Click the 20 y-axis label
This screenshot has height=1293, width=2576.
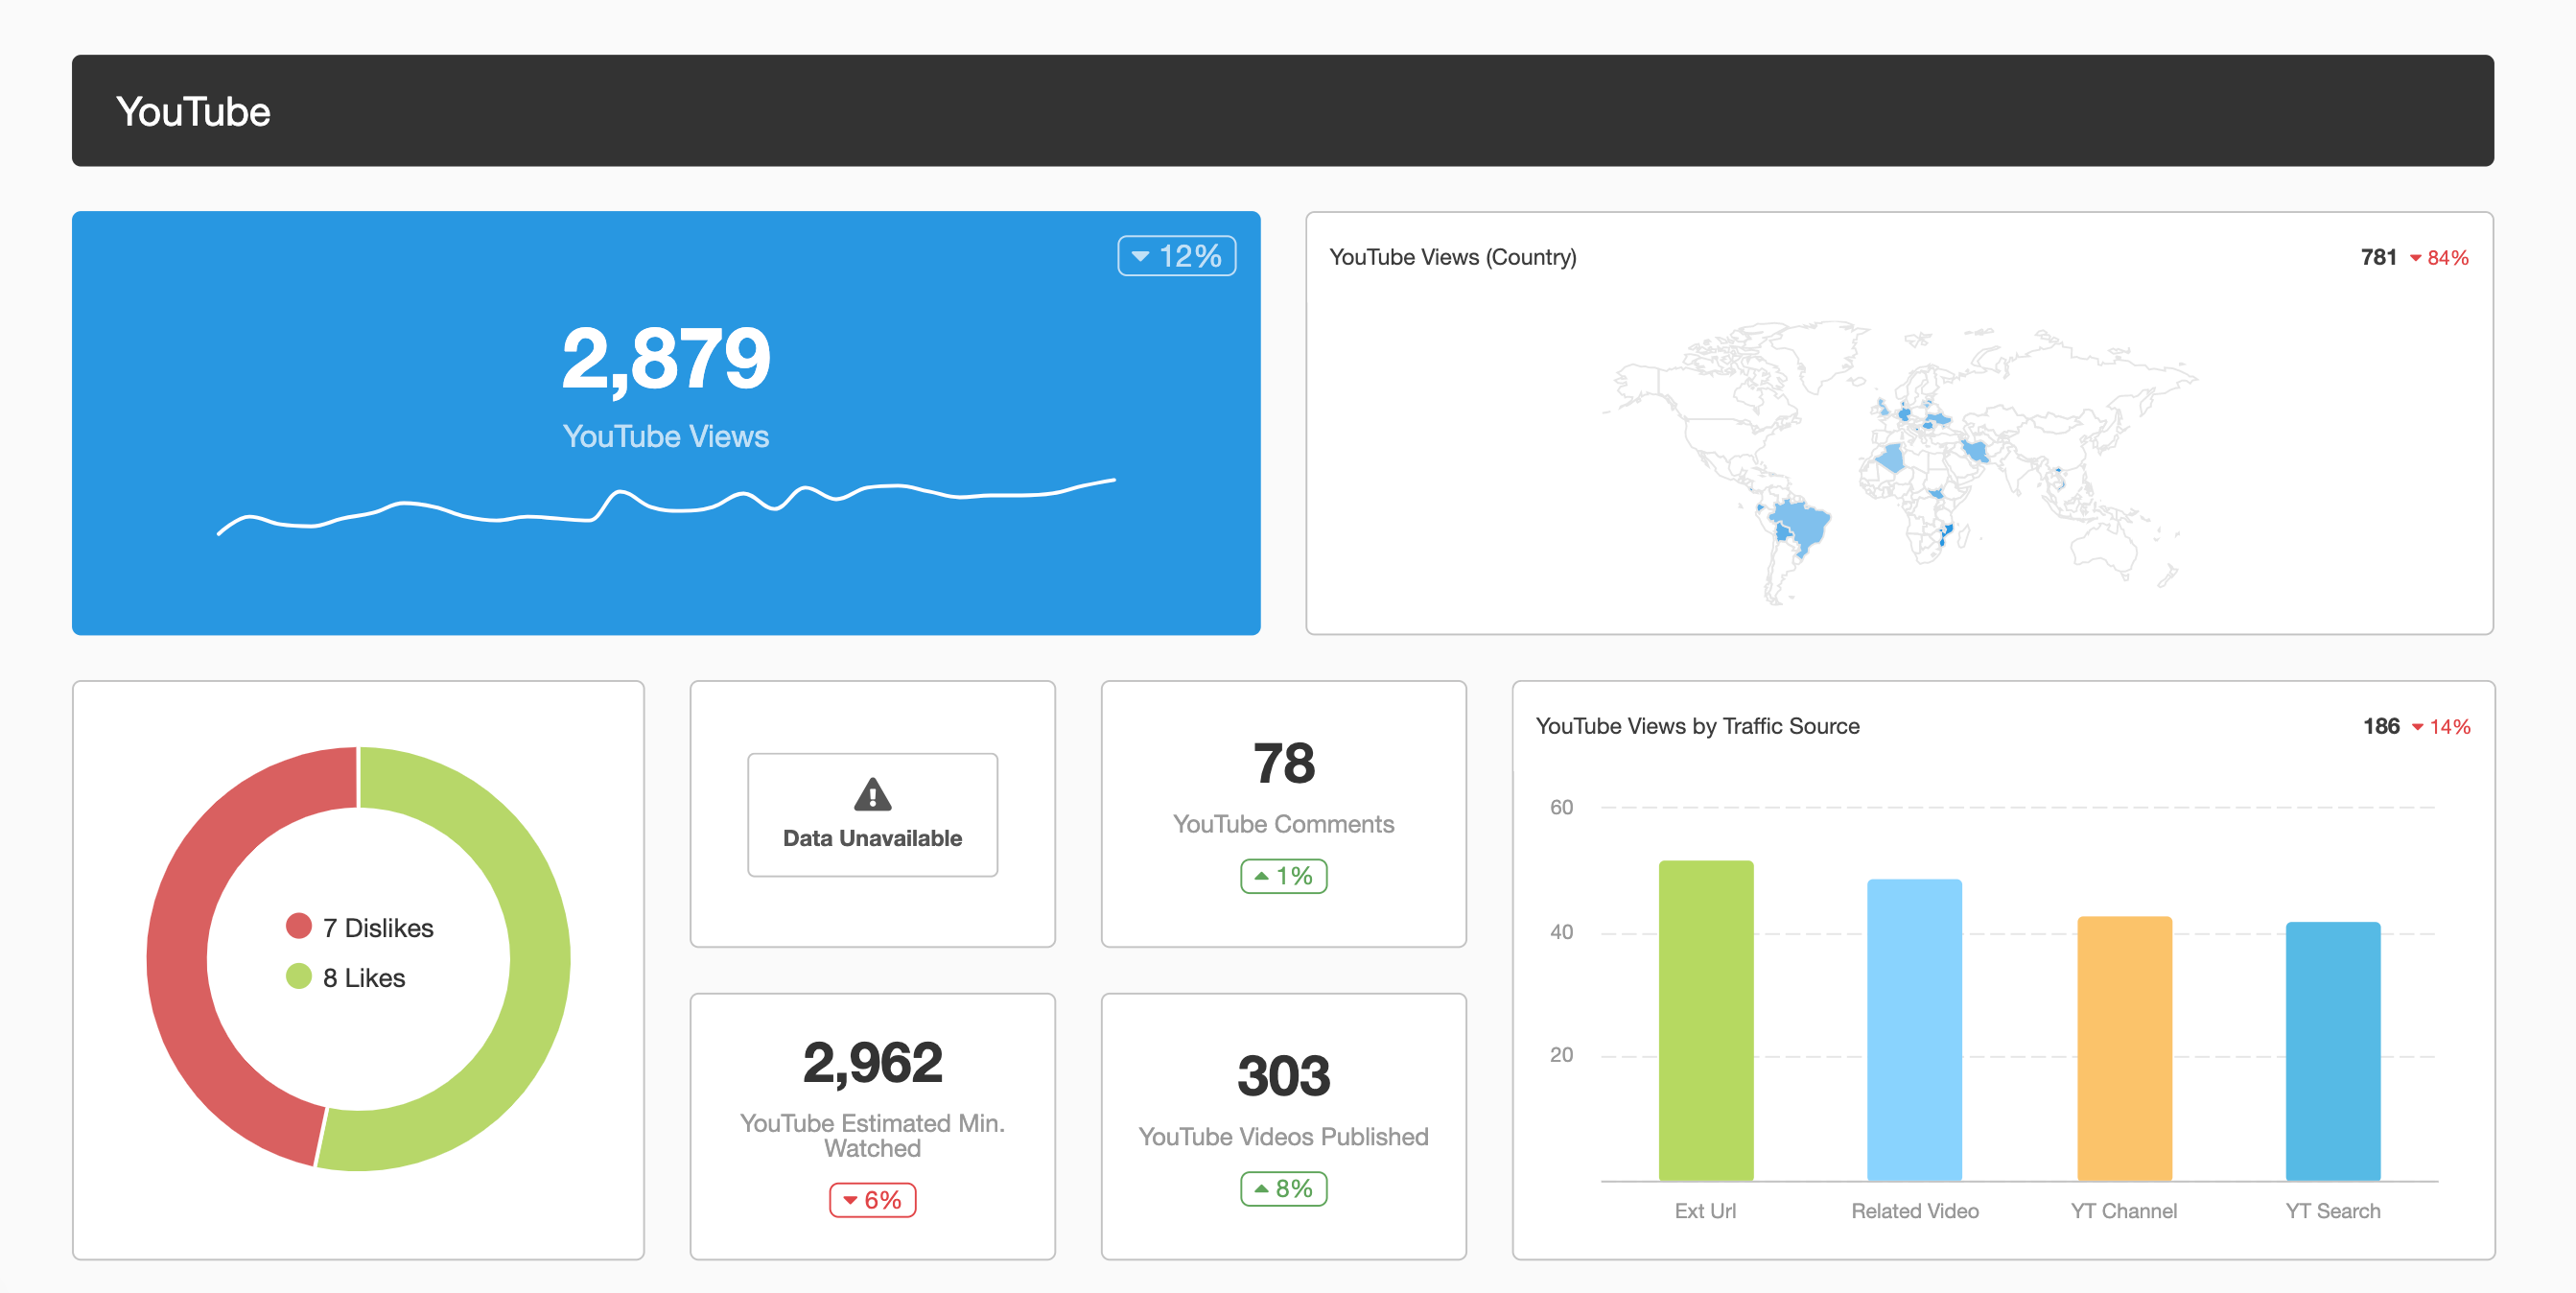coord(1561,1055)
